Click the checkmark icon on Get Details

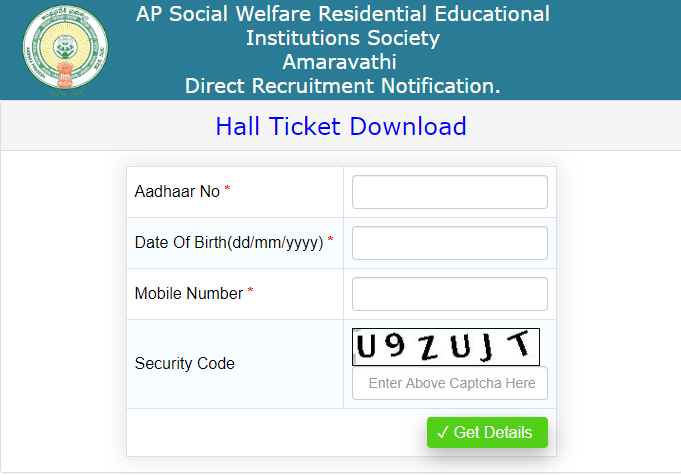(442, 432)
